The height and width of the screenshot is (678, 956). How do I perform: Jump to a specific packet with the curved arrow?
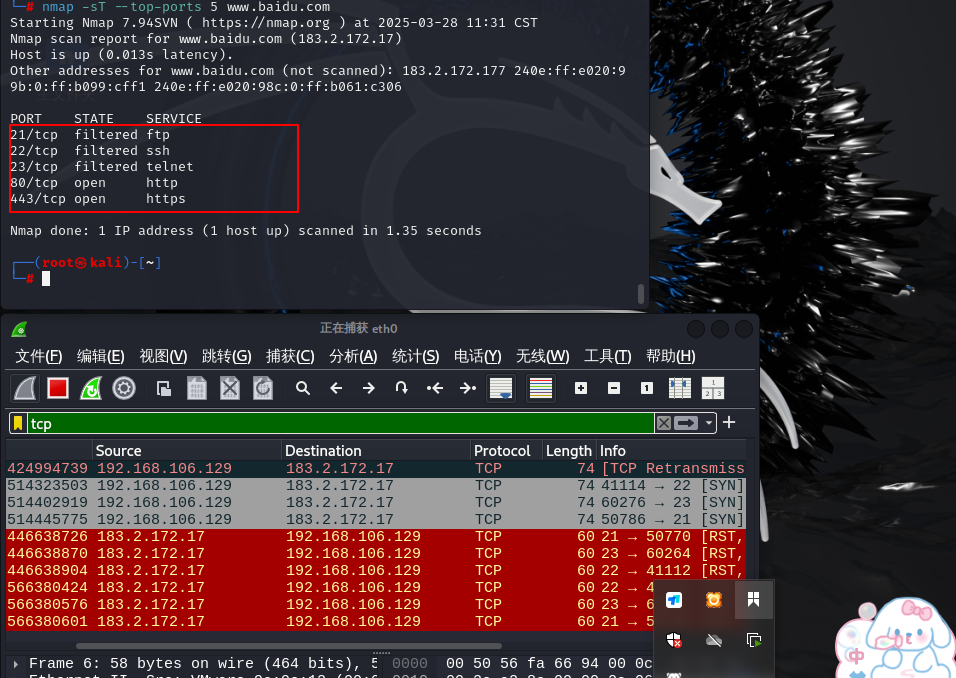tap(401, 388)
